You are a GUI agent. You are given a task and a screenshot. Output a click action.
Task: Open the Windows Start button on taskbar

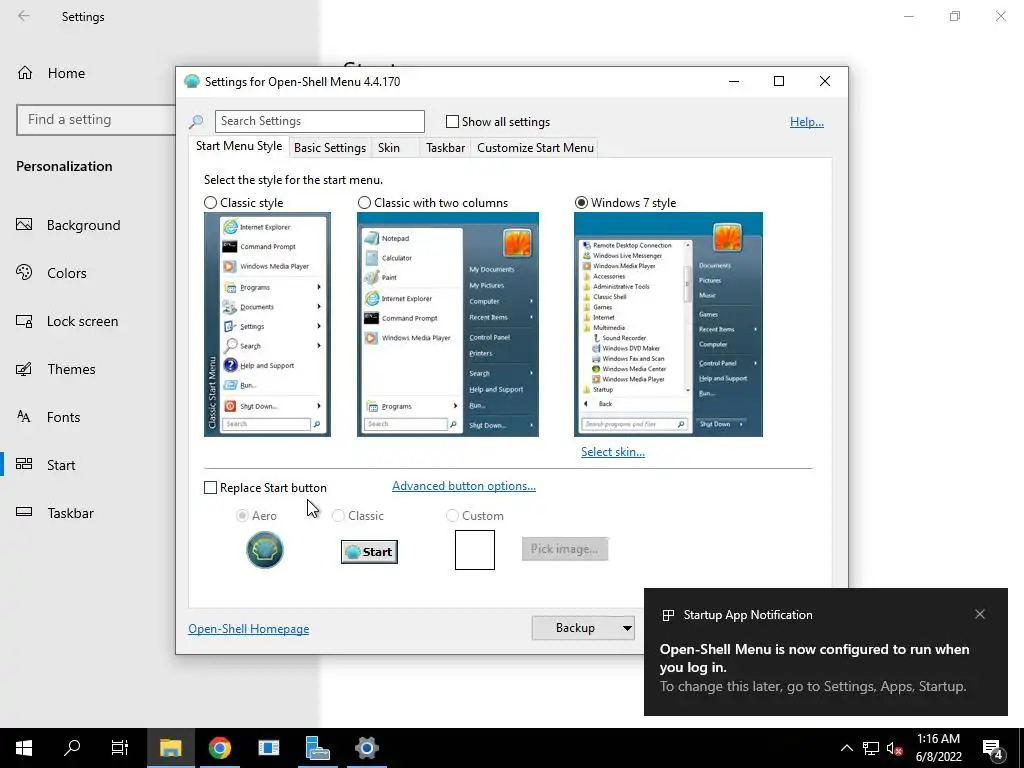[24, 748]
